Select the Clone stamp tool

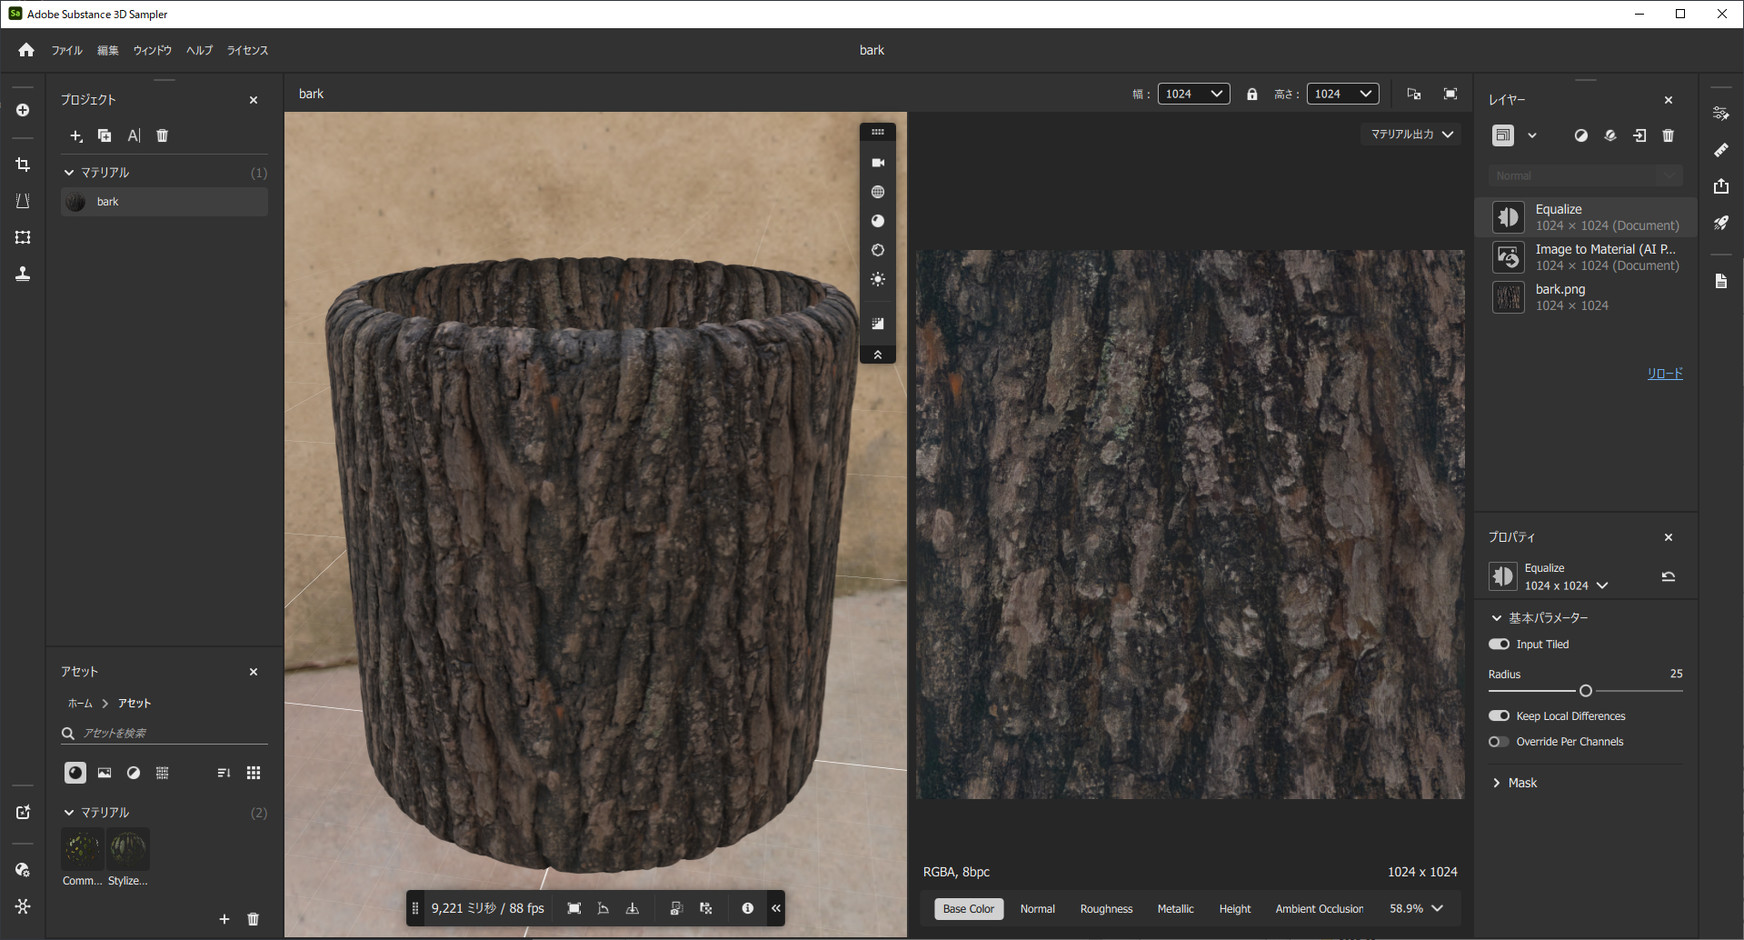pos(23,274)
